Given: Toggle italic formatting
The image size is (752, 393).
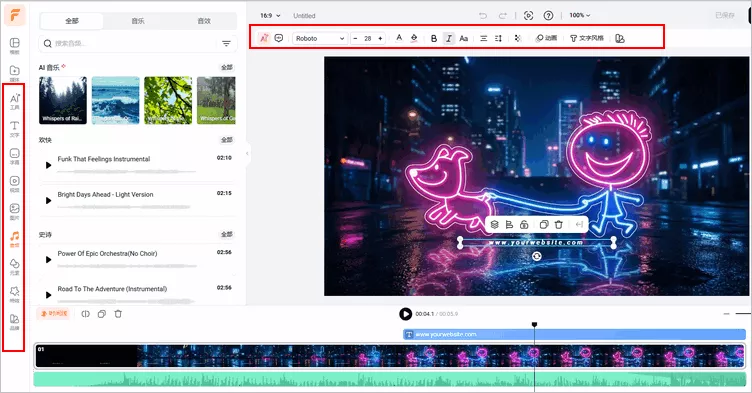Looking at the screenshot, I should 448,38.
